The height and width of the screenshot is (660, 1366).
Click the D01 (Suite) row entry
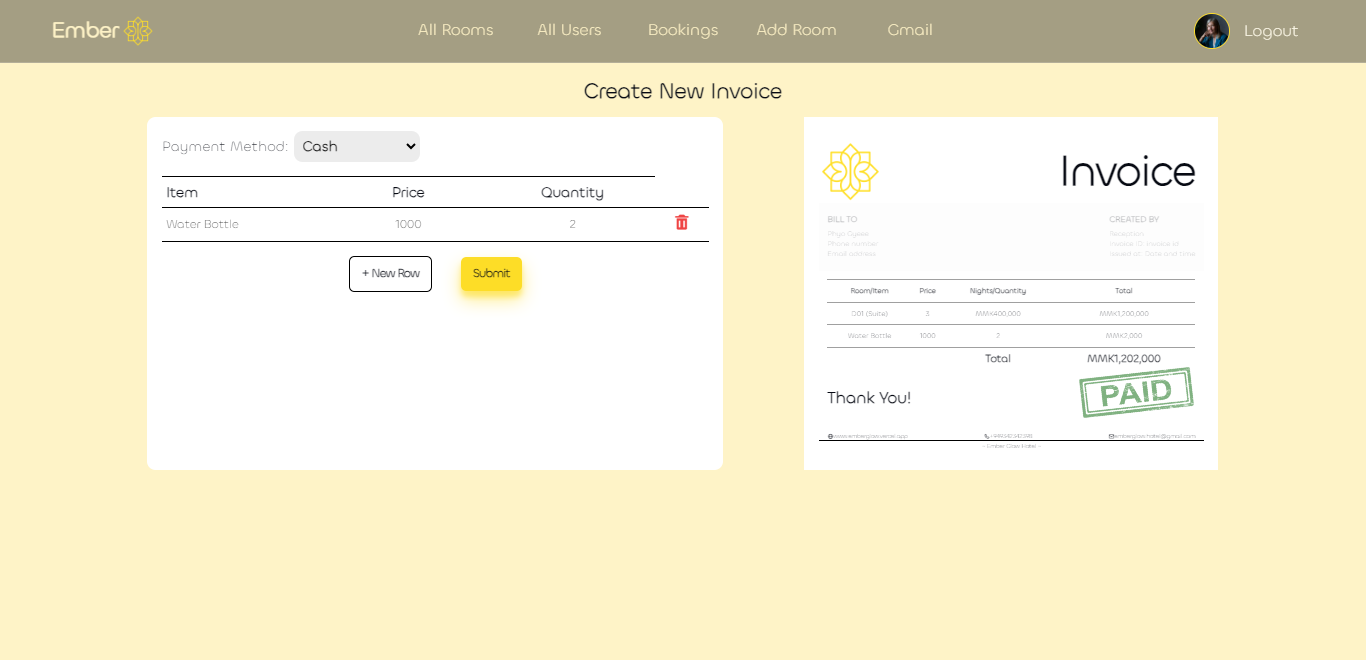coord(869,313)
